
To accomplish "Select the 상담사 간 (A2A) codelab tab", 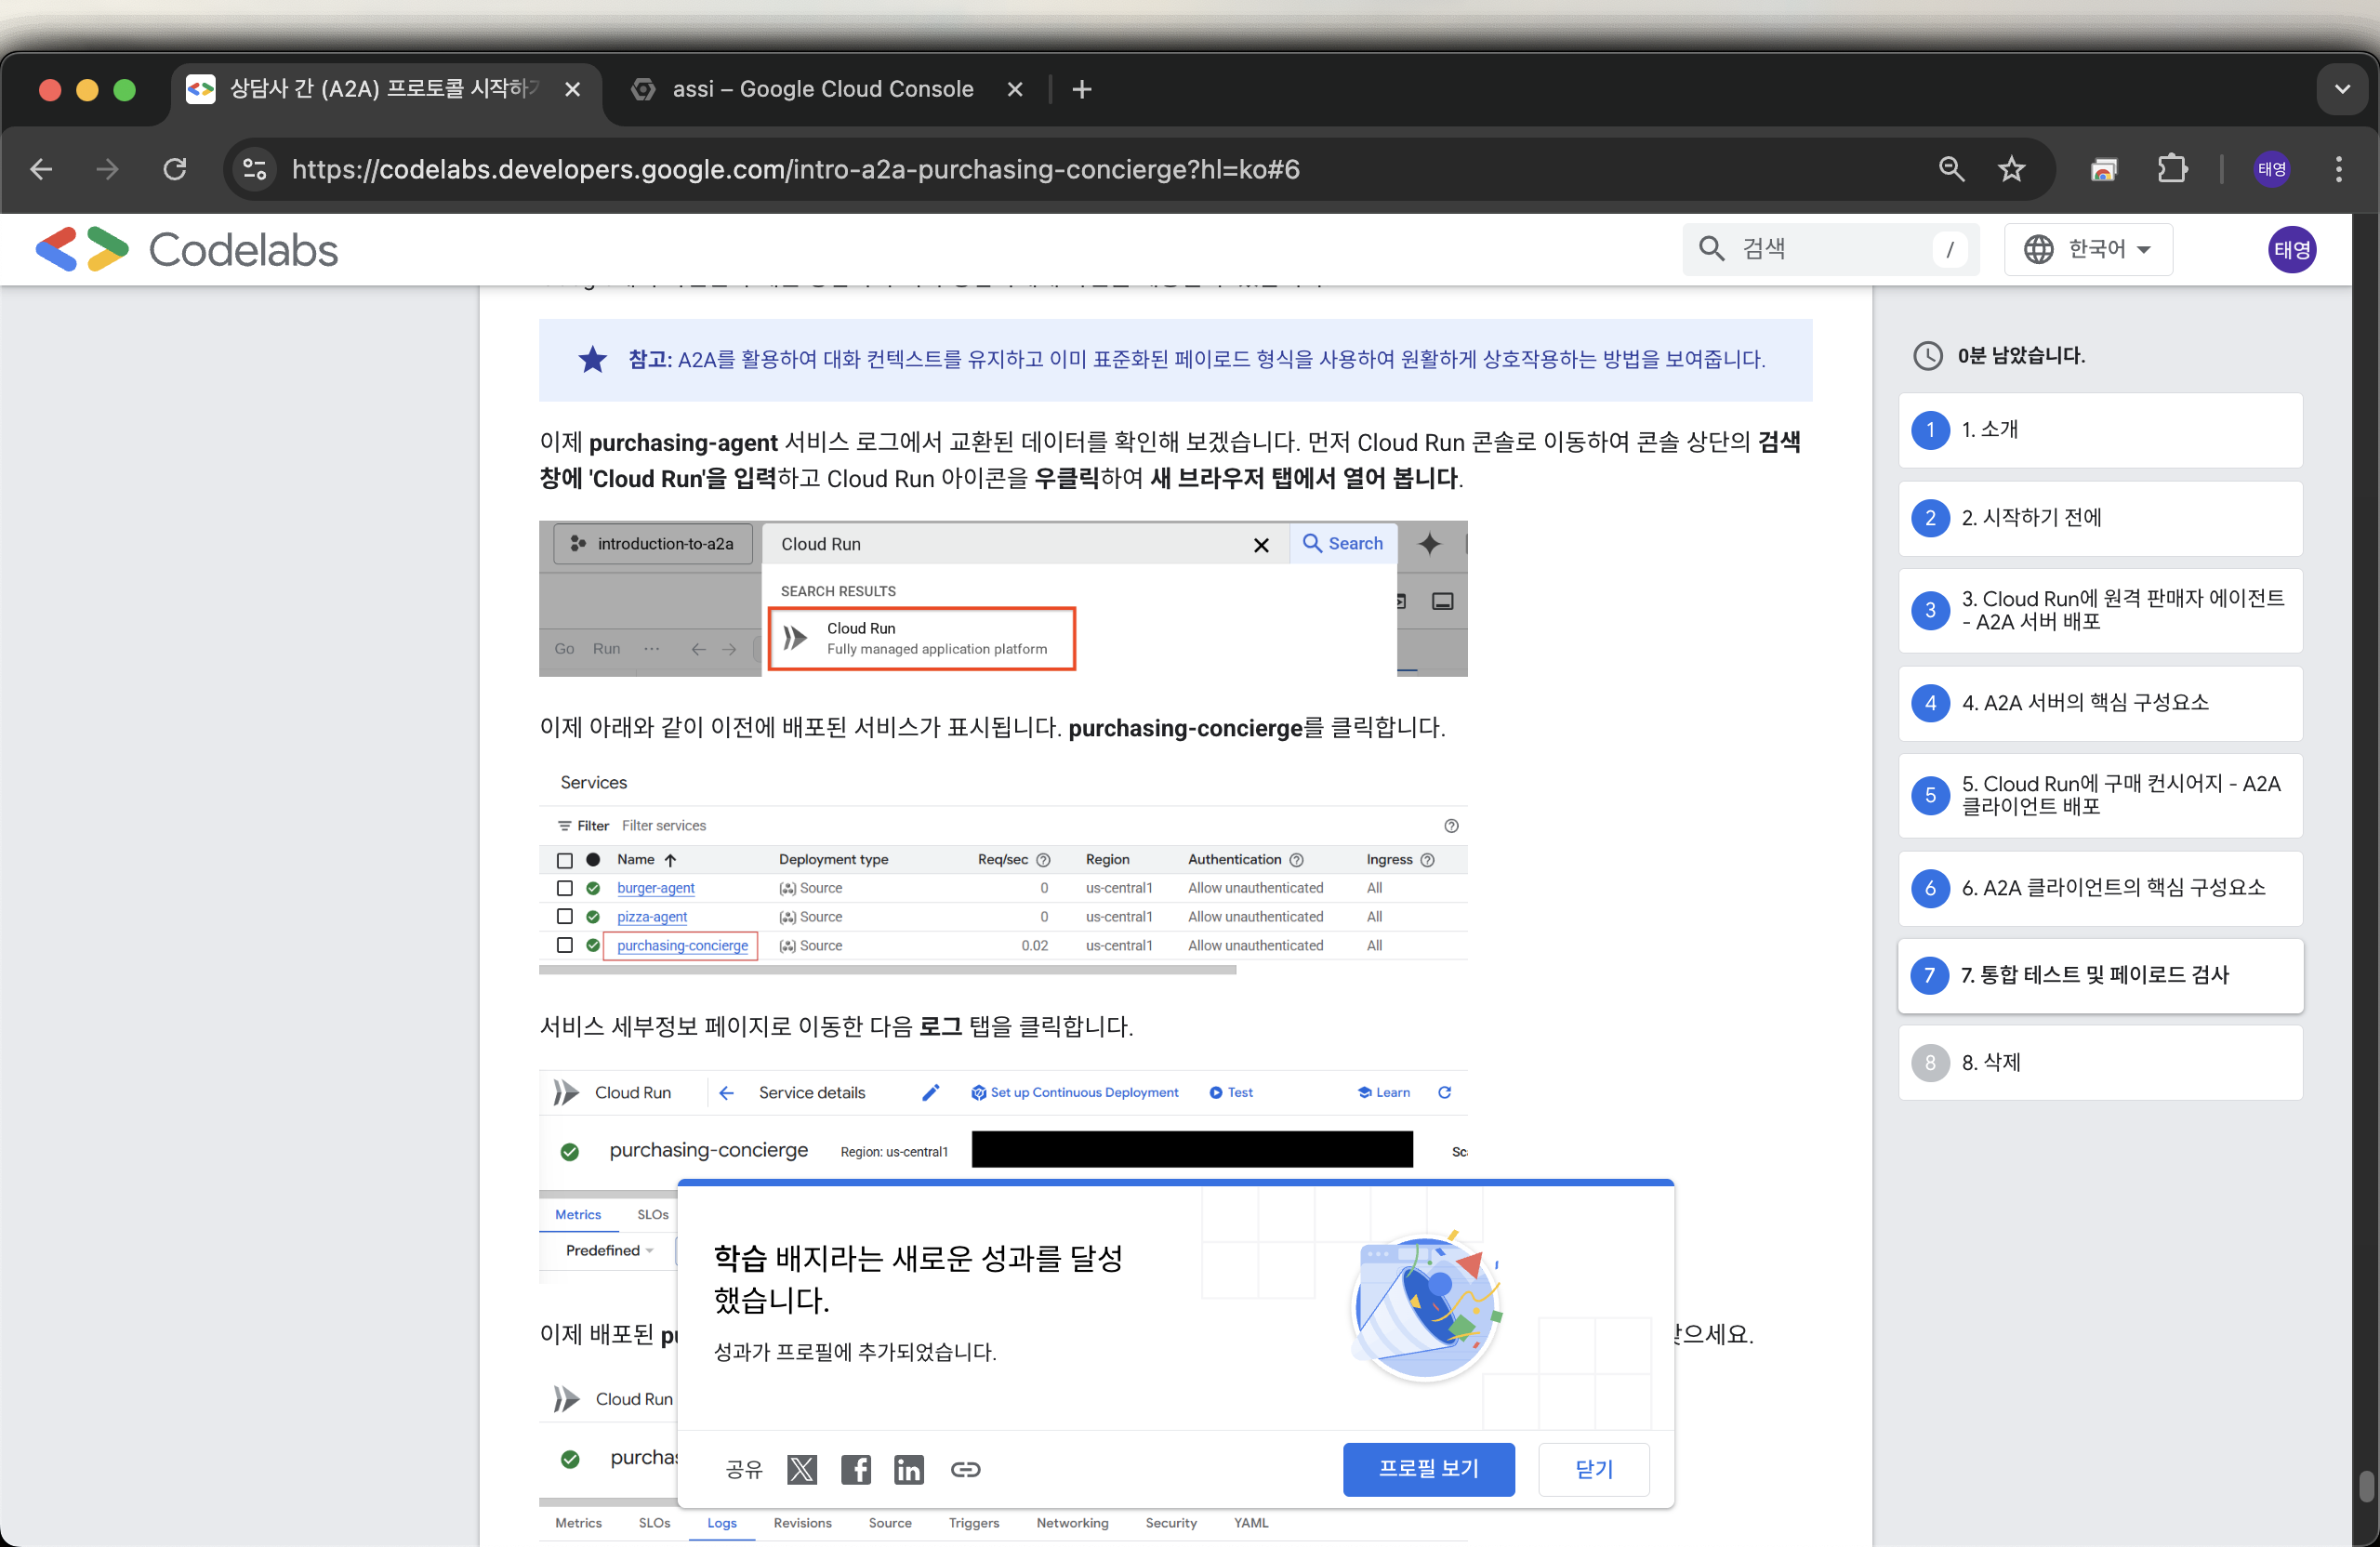I will click(385, 90).
